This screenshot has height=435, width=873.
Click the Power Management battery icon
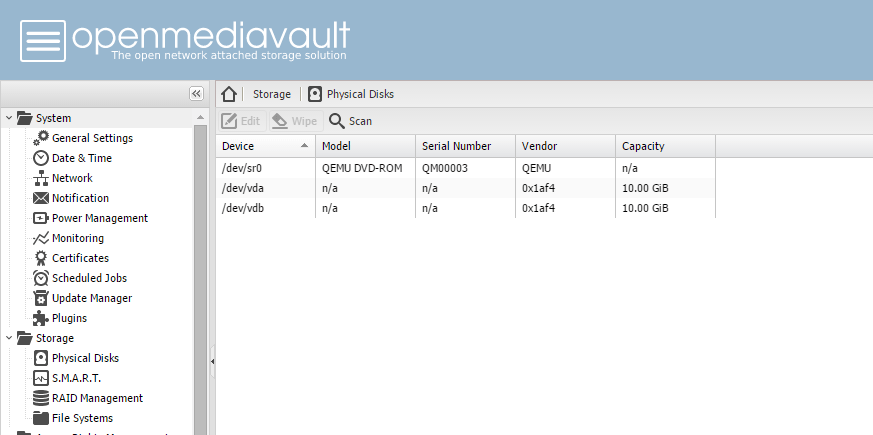(41, 218)
